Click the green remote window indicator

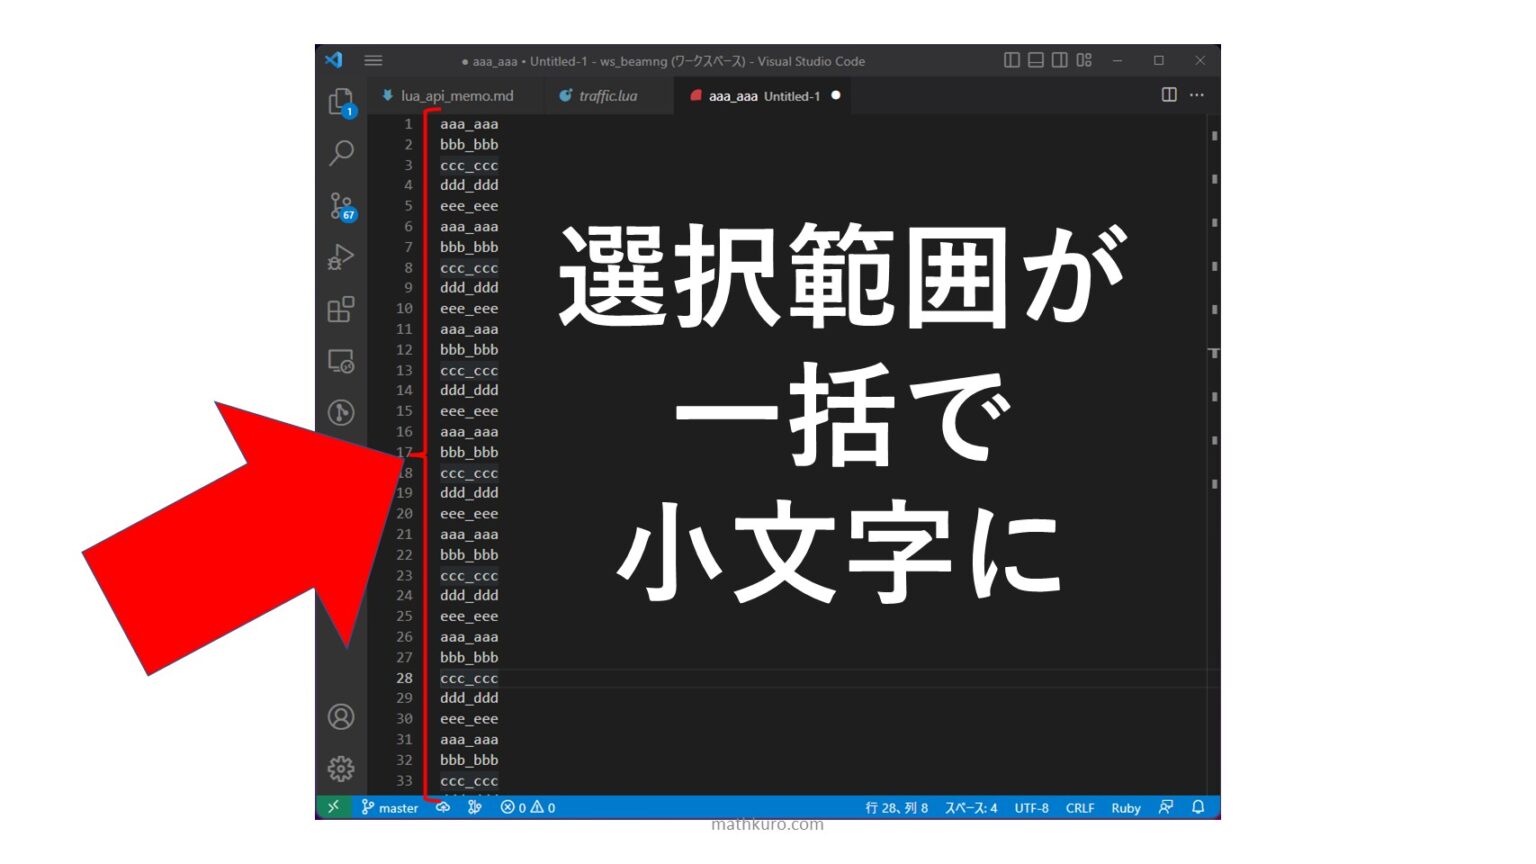coord(335,807)
